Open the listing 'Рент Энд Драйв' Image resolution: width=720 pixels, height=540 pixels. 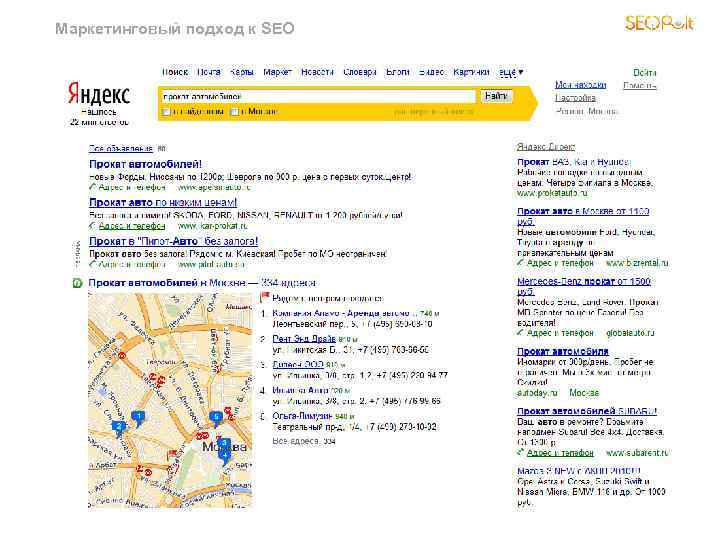coord(304,339)
